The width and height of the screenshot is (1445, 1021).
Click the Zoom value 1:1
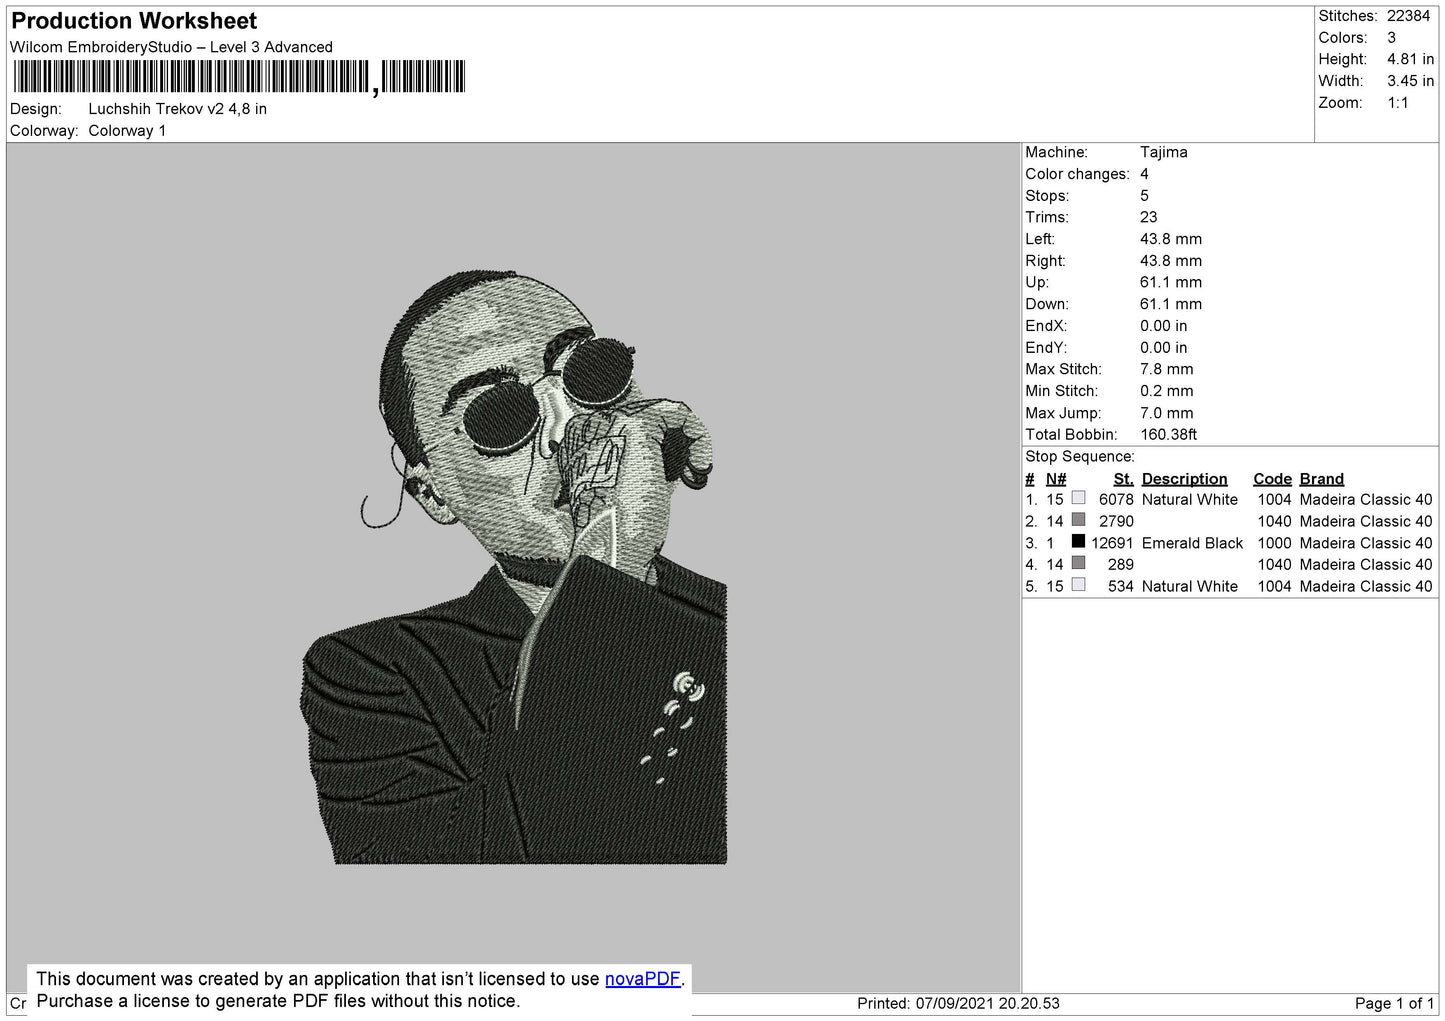pos(1398,103)
